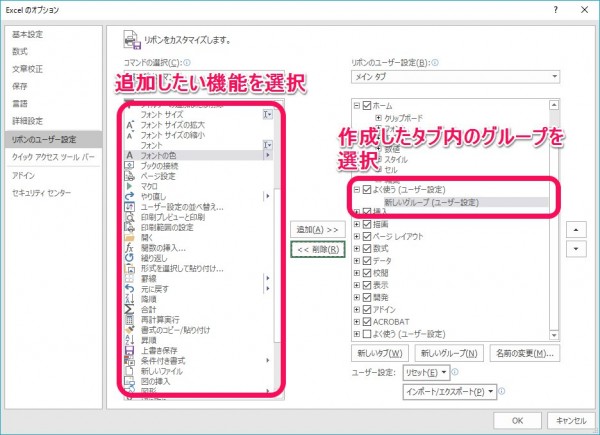
Task: Uncheck the checked よく使う (ユーザー設定) checkbox
Action: (x=367, y=189)
